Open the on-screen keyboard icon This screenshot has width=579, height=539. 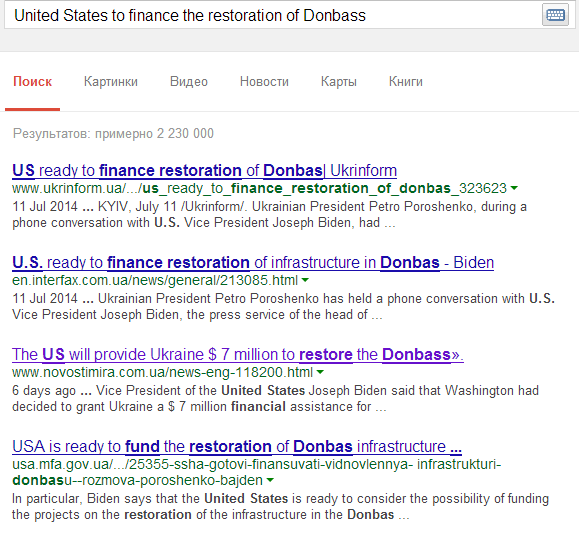coord(555,16)
